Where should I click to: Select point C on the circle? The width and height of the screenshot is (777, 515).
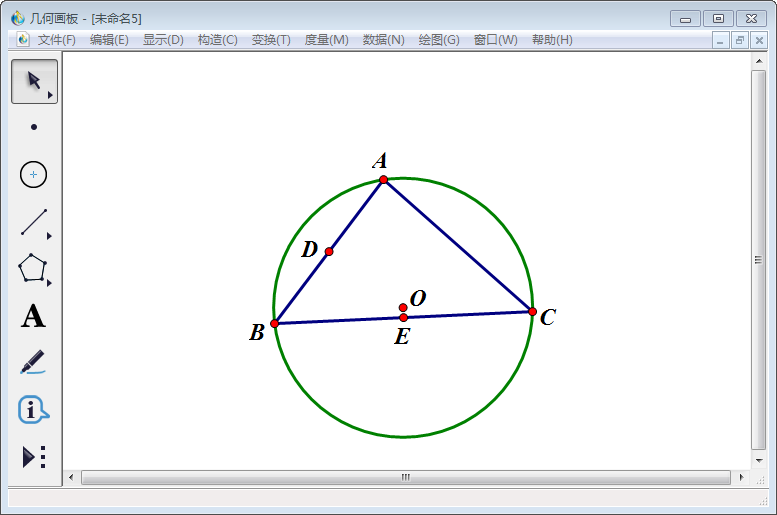[532, 312]
